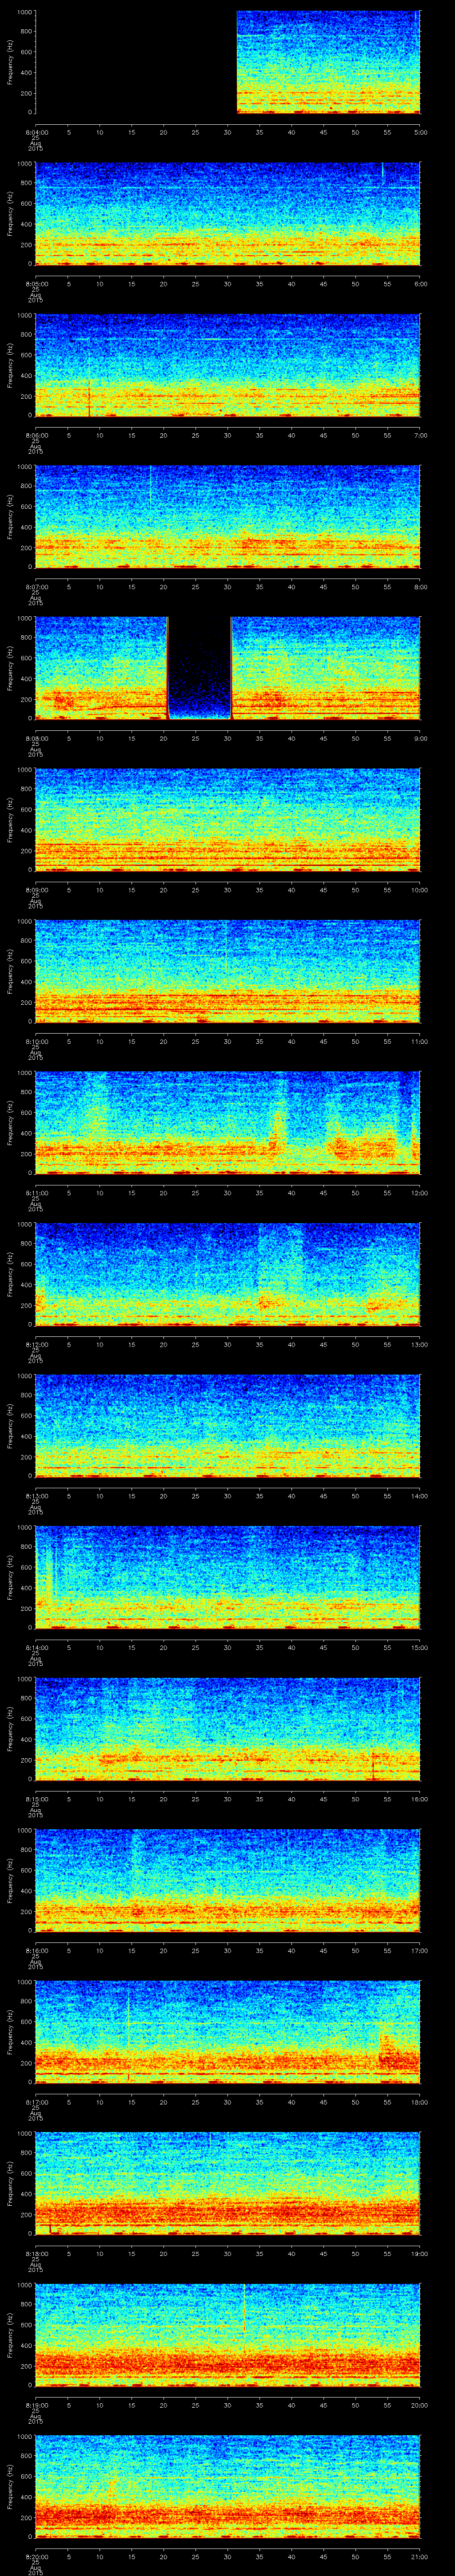Image resolution: width=455 pixels, height=2576 pixels.
Task: Select the spectrogram panel starting at 8:09:00
Action: [x=228, y=820]
